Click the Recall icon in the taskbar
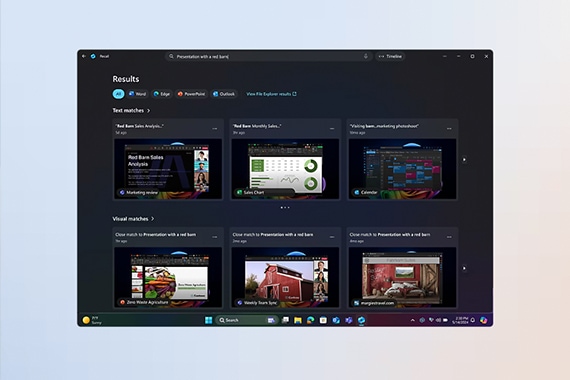570x380 pixels. (361, 320)
